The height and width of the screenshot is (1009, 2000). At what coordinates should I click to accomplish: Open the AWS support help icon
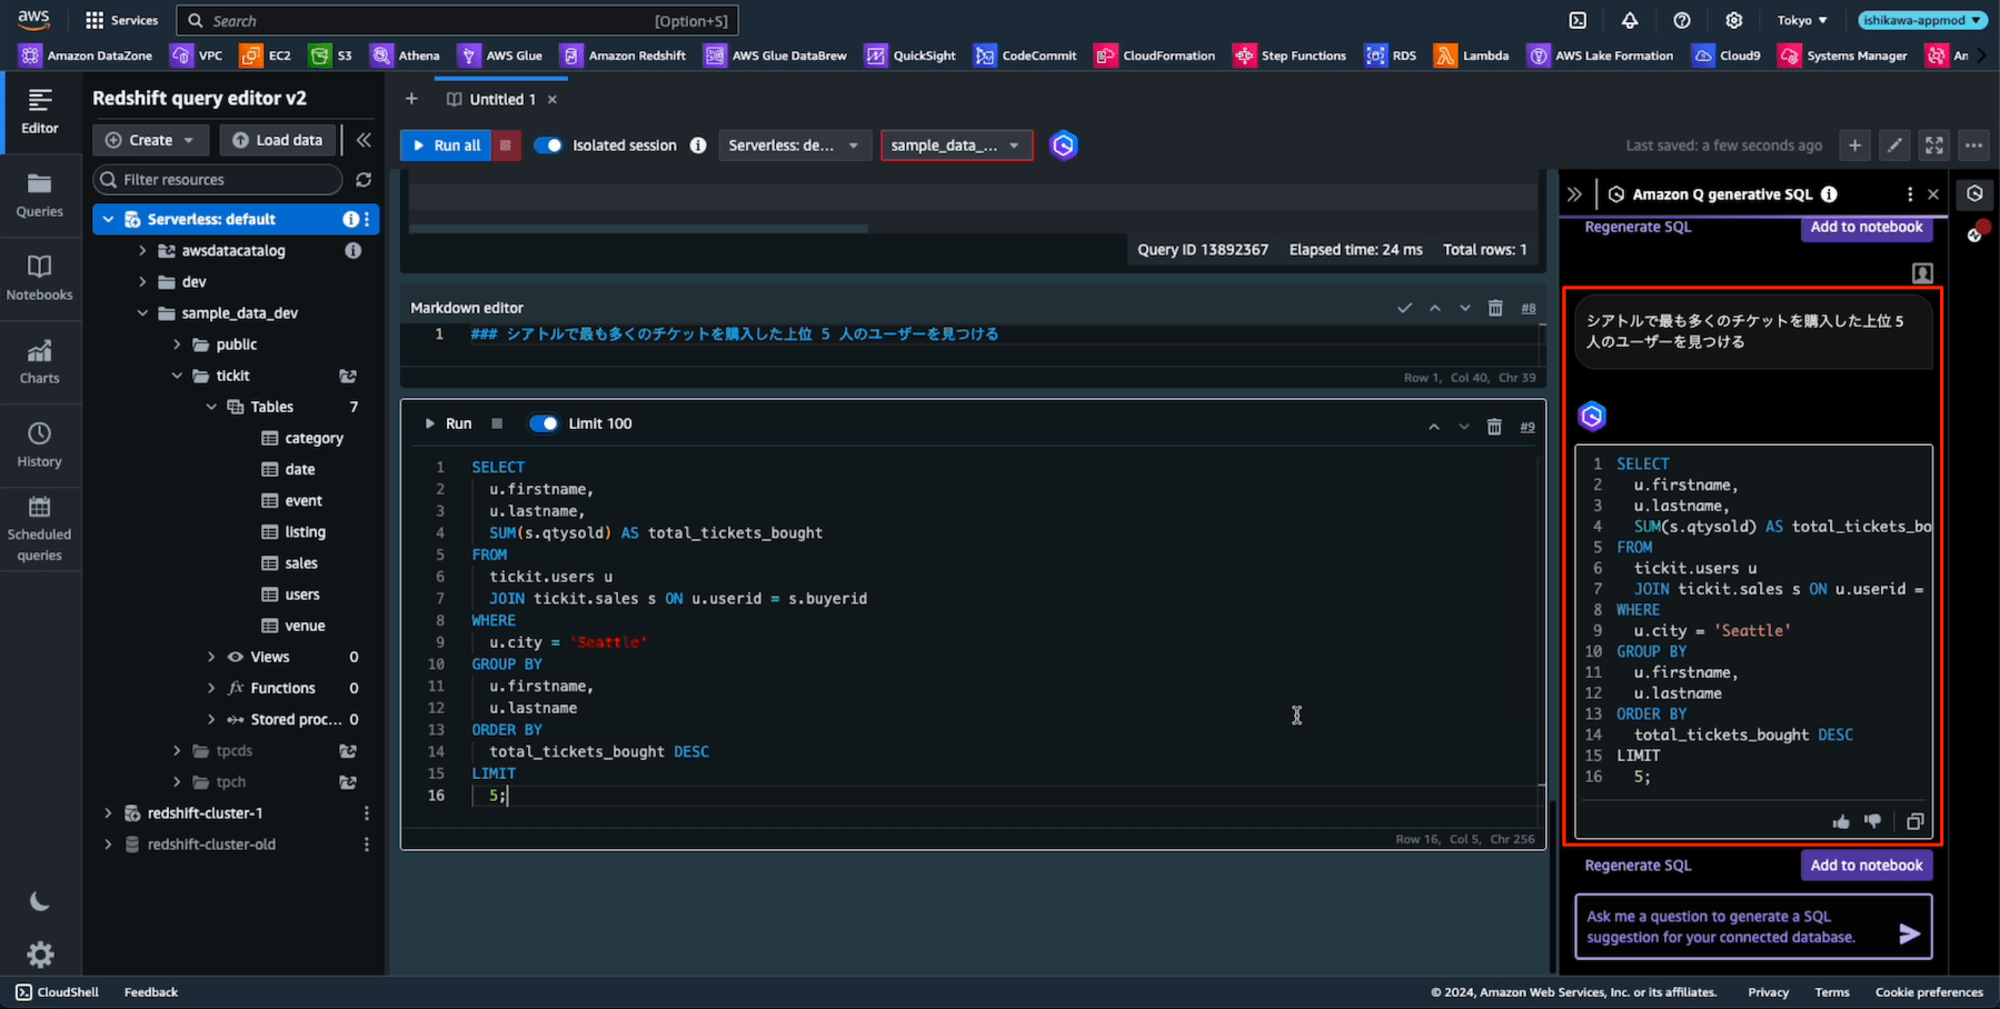click(x=1682, y=20)
